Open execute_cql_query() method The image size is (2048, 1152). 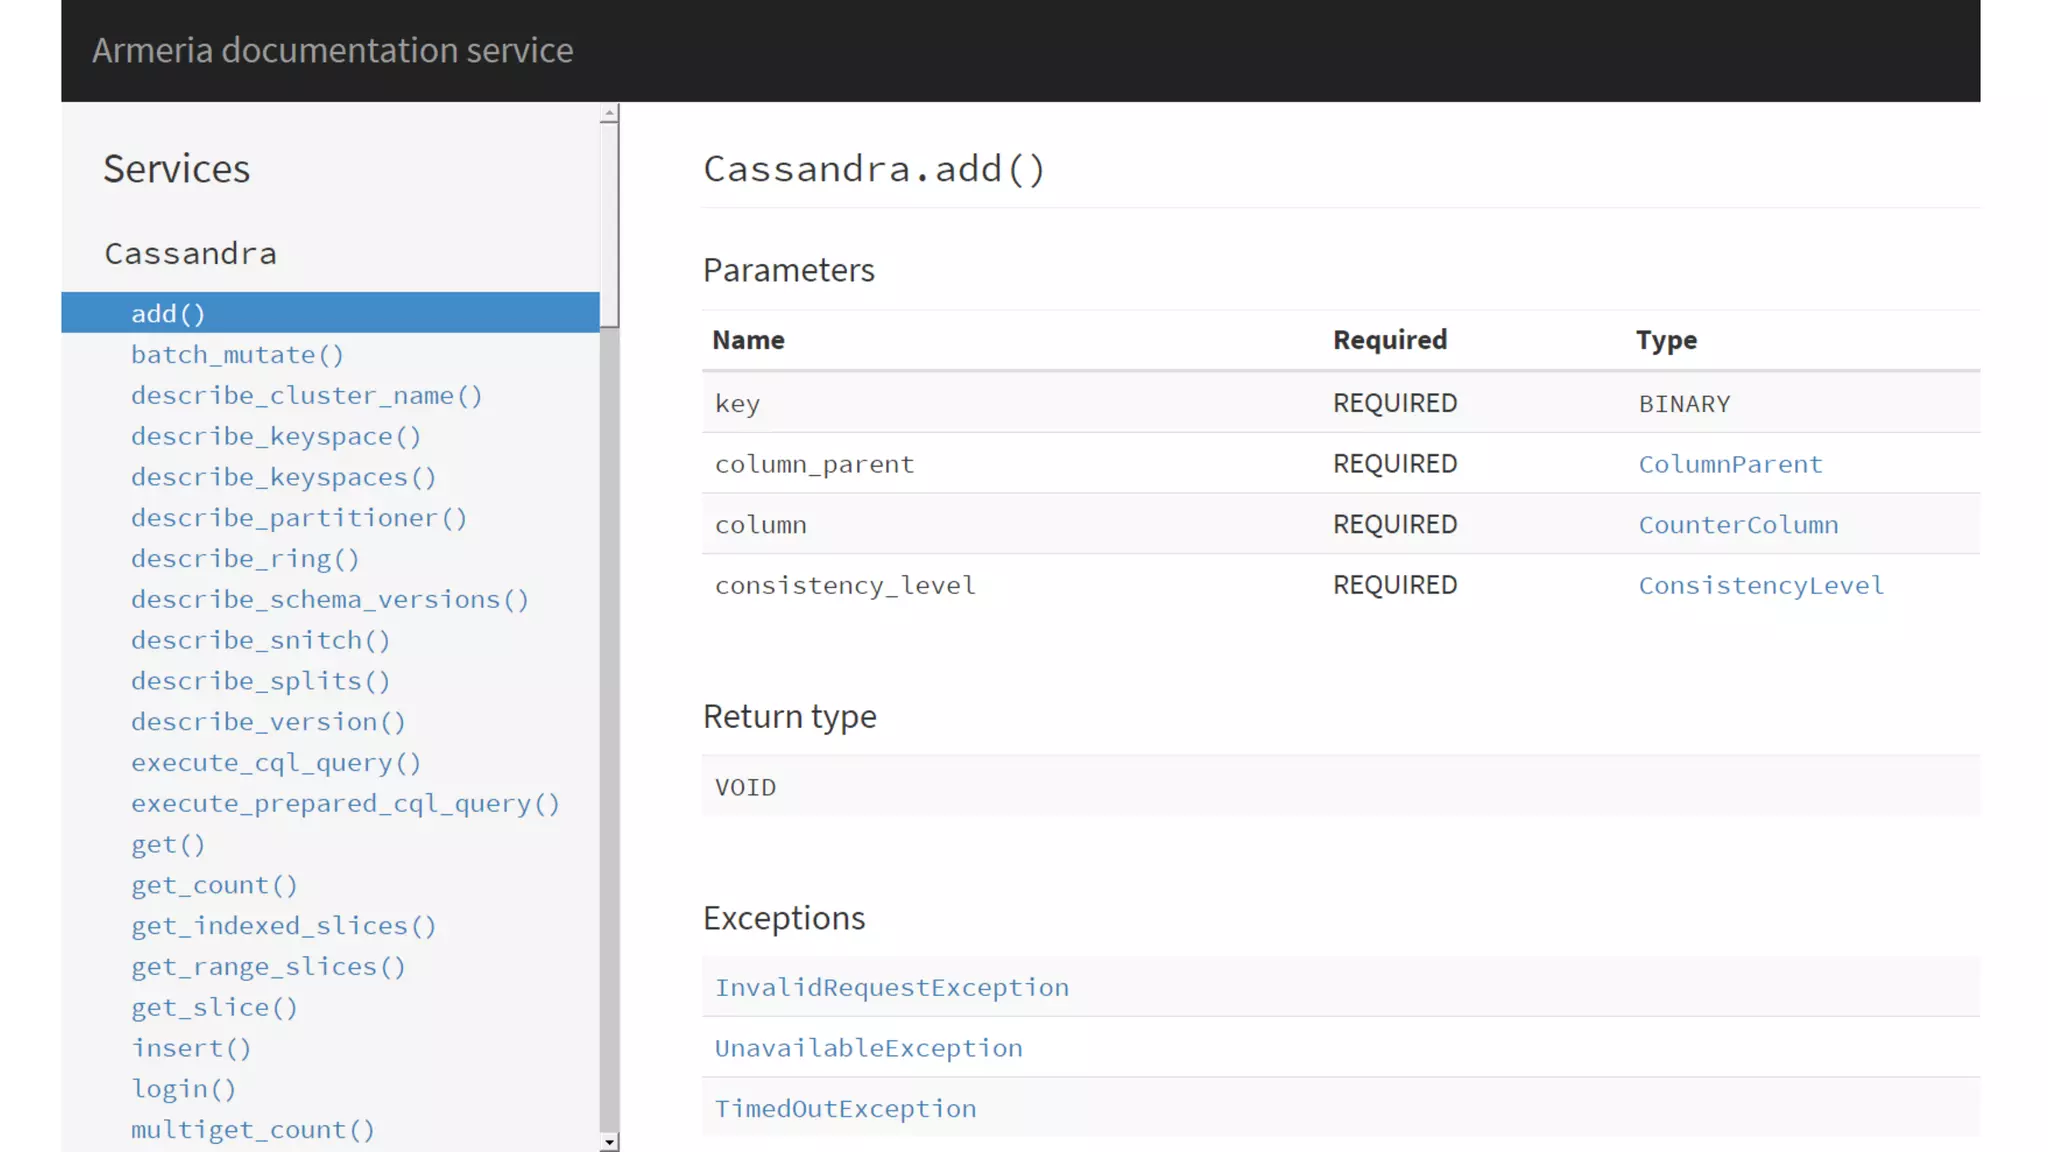pos(275,763)
